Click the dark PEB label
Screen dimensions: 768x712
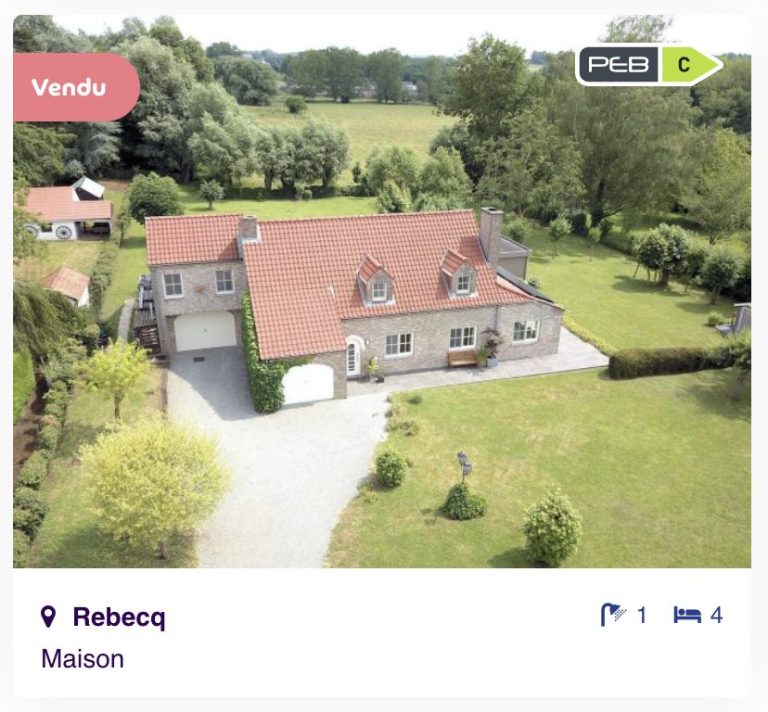click(x=620, y=65)
